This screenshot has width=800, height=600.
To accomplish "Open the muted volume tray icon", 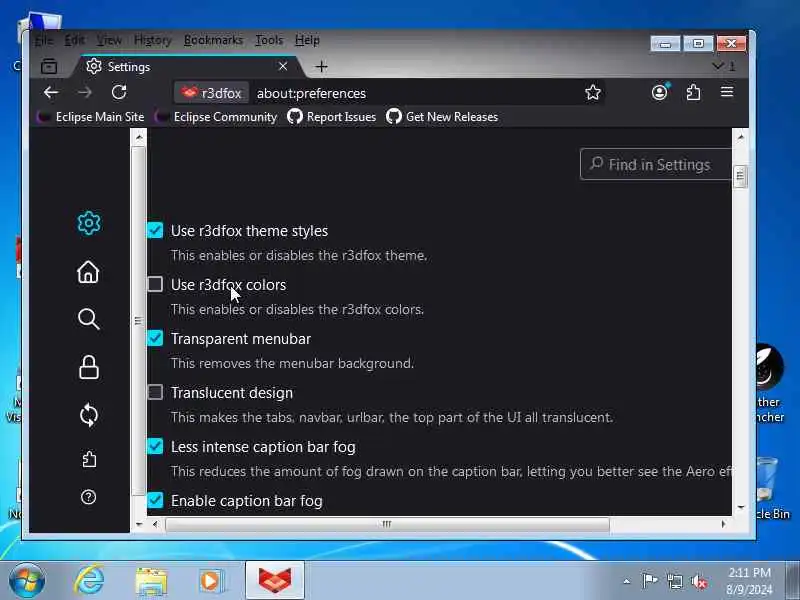I will pos(699,581).
